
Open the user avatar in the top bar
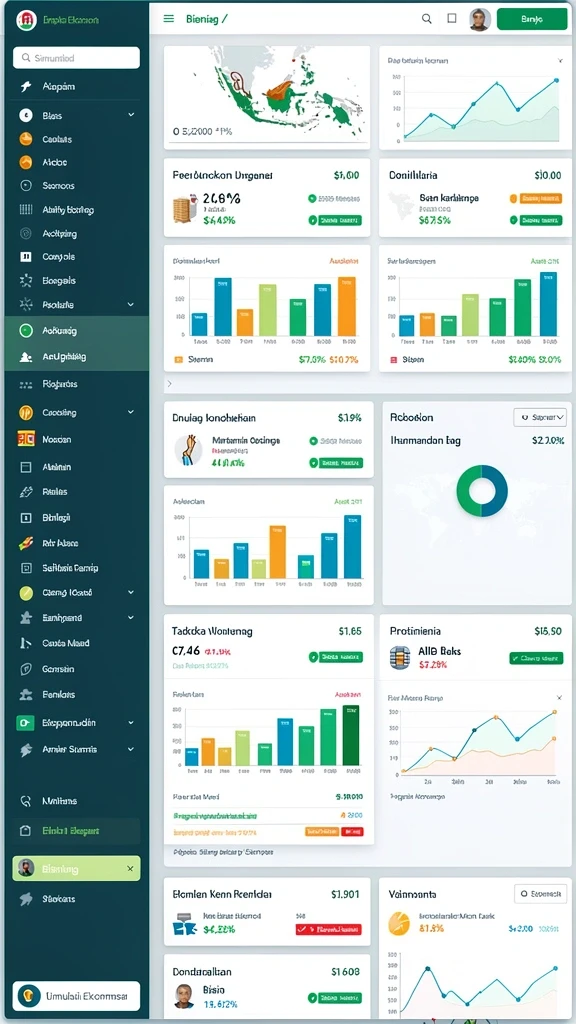point(480,19)
